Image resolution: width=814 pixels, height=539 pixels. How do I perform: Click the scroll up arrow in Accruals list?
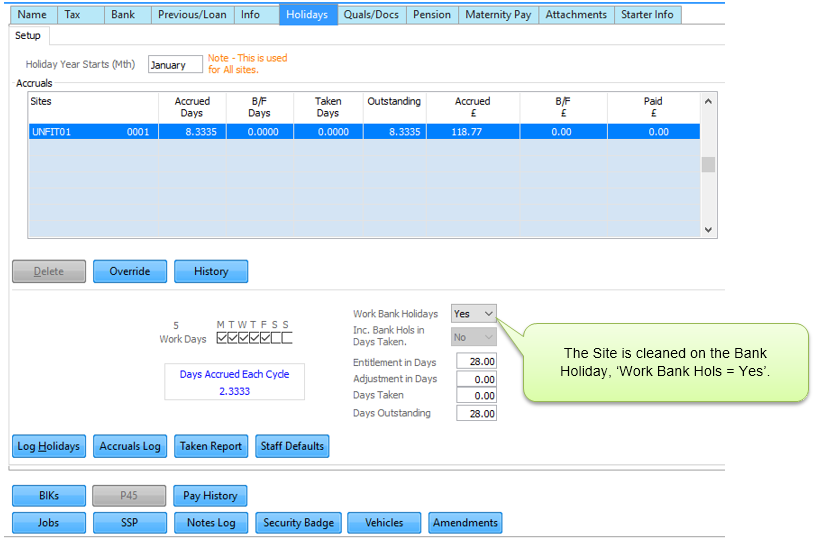pos(708,101)
